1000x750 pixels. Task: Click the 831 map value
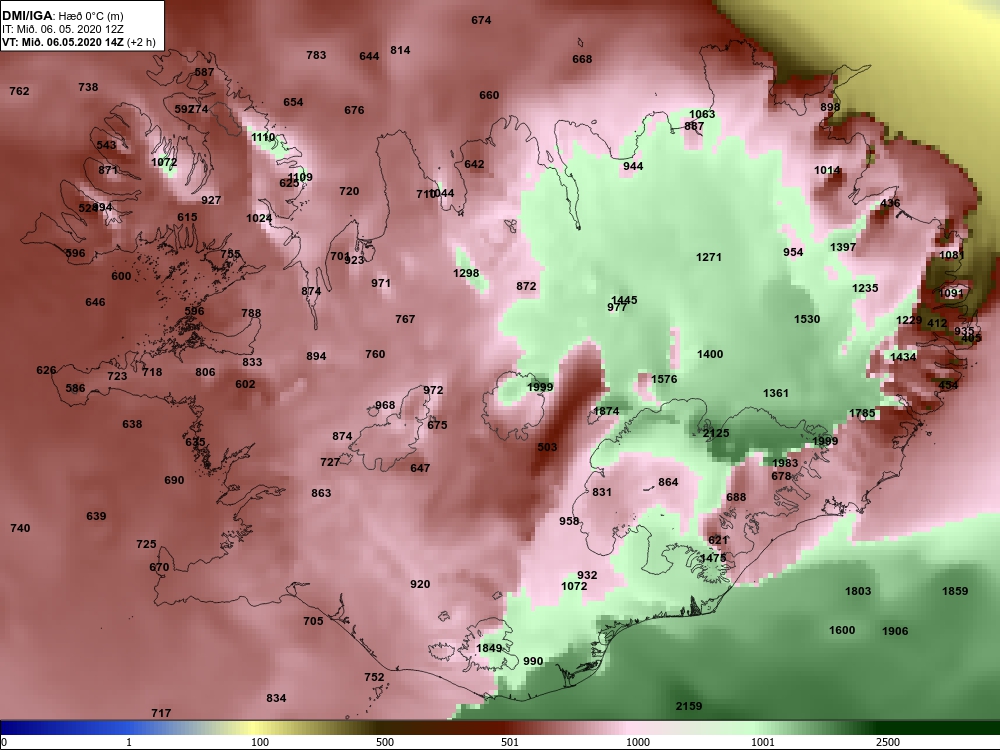click(601, 492)
